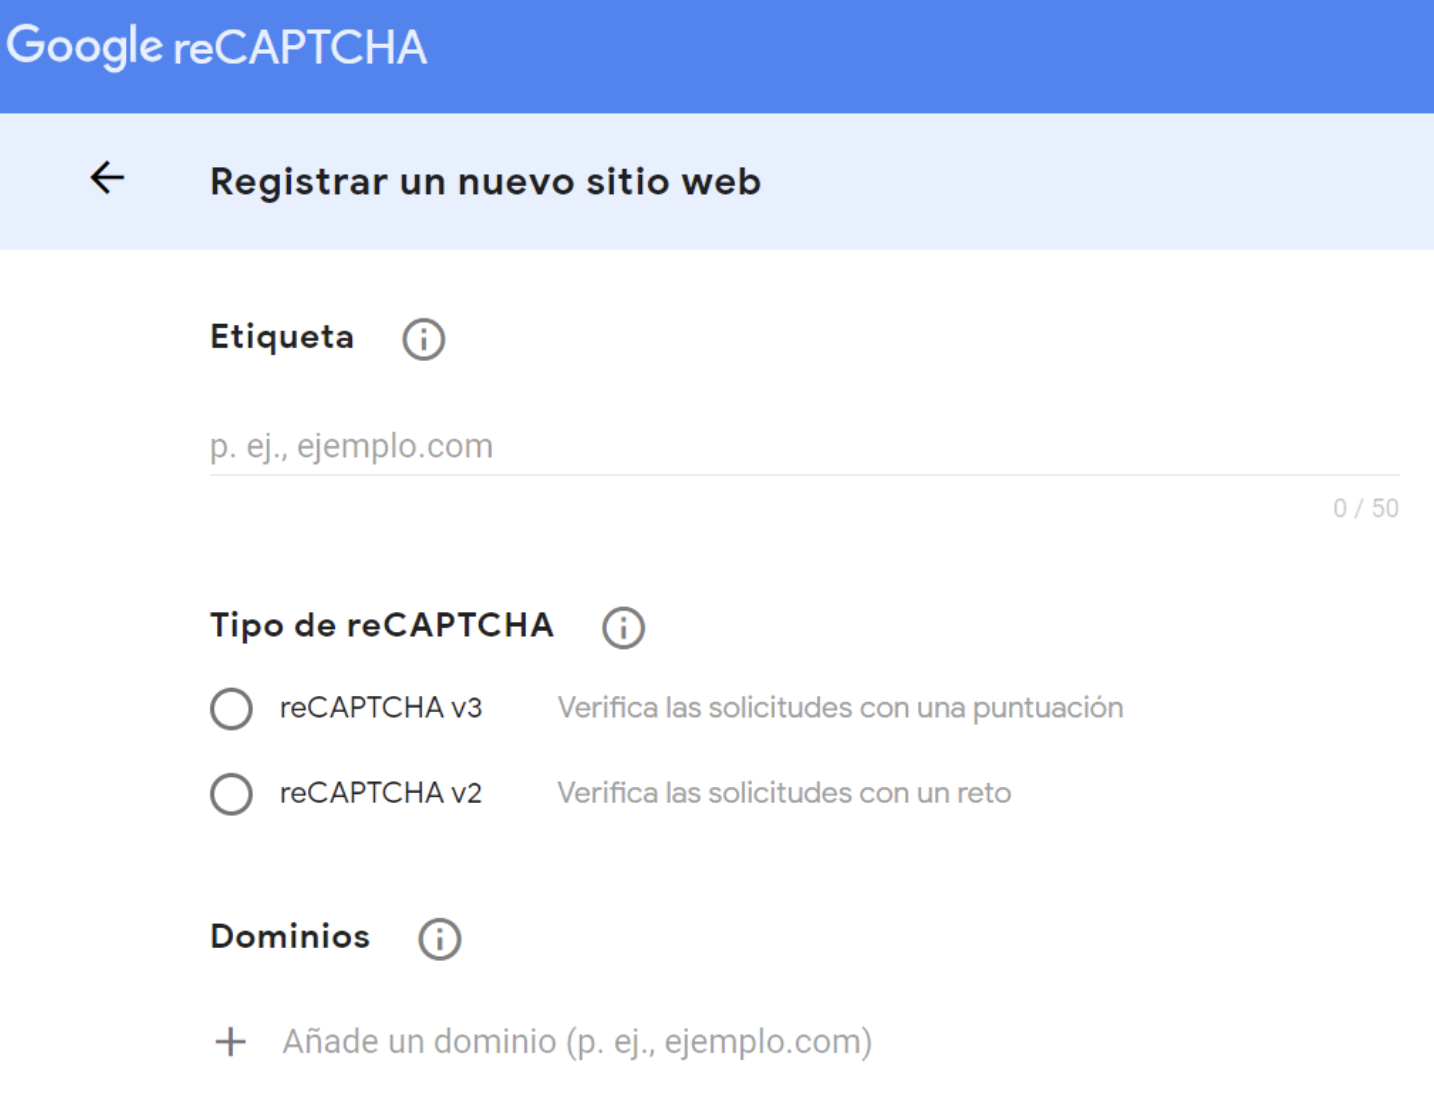
Task: Click the info icon beside Dominios
Action: coord(439,939)
